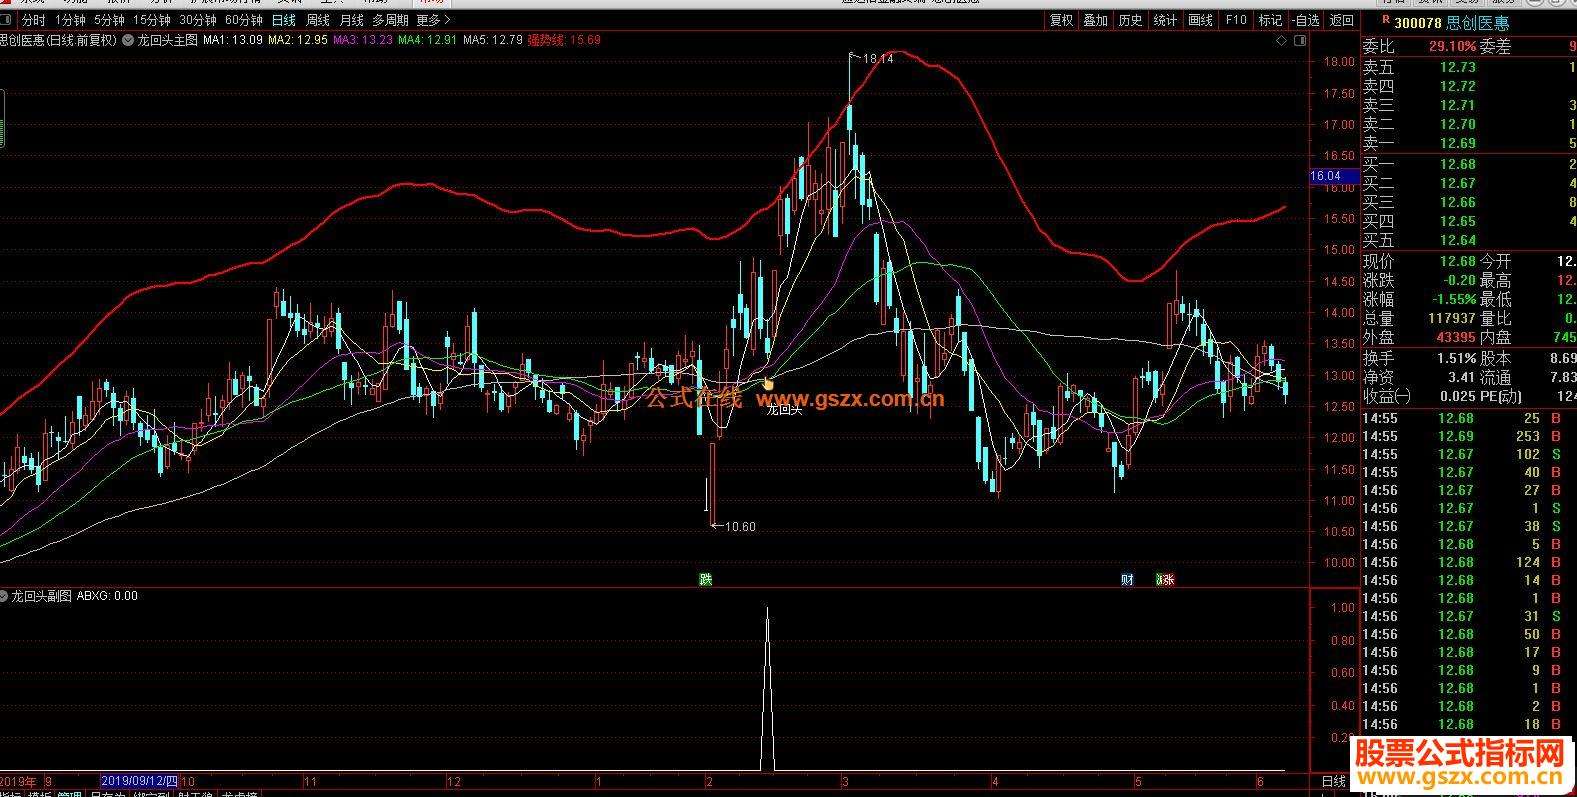Click the stock name 思创医惠 in the quote panel
The image size is (1577, 797).
point(1478,22)
